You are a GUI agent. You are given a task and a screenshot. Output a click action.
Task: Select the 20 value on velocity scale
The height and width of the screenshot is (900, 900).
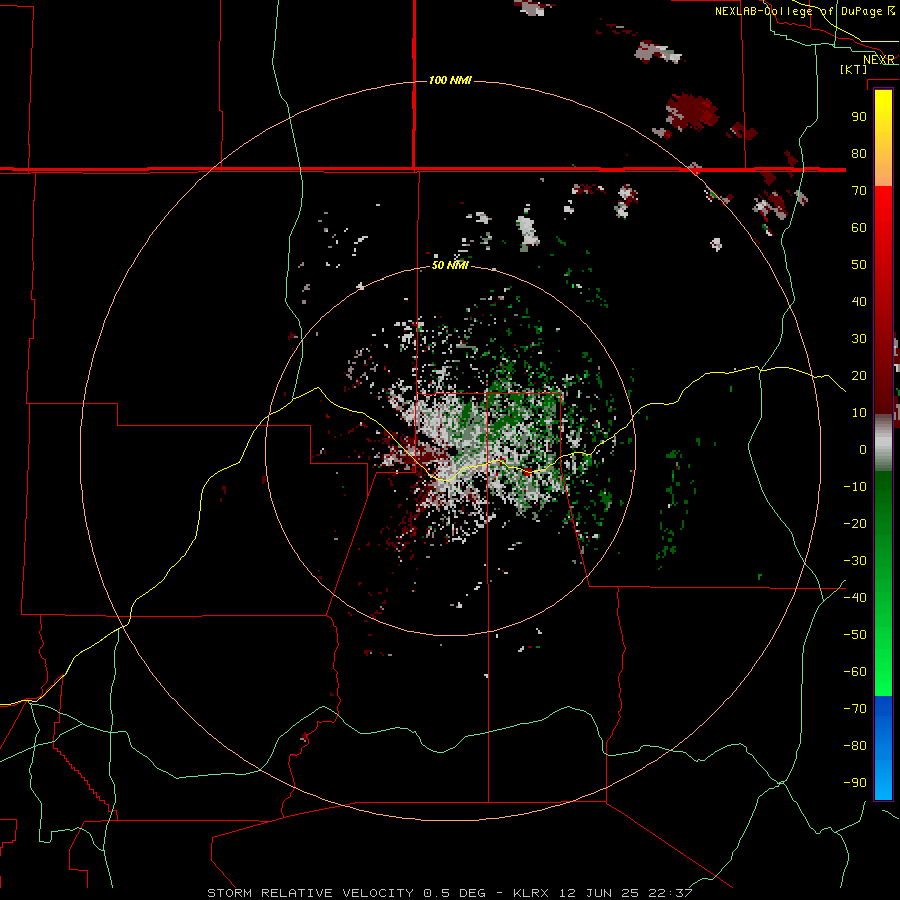point(859,376)
